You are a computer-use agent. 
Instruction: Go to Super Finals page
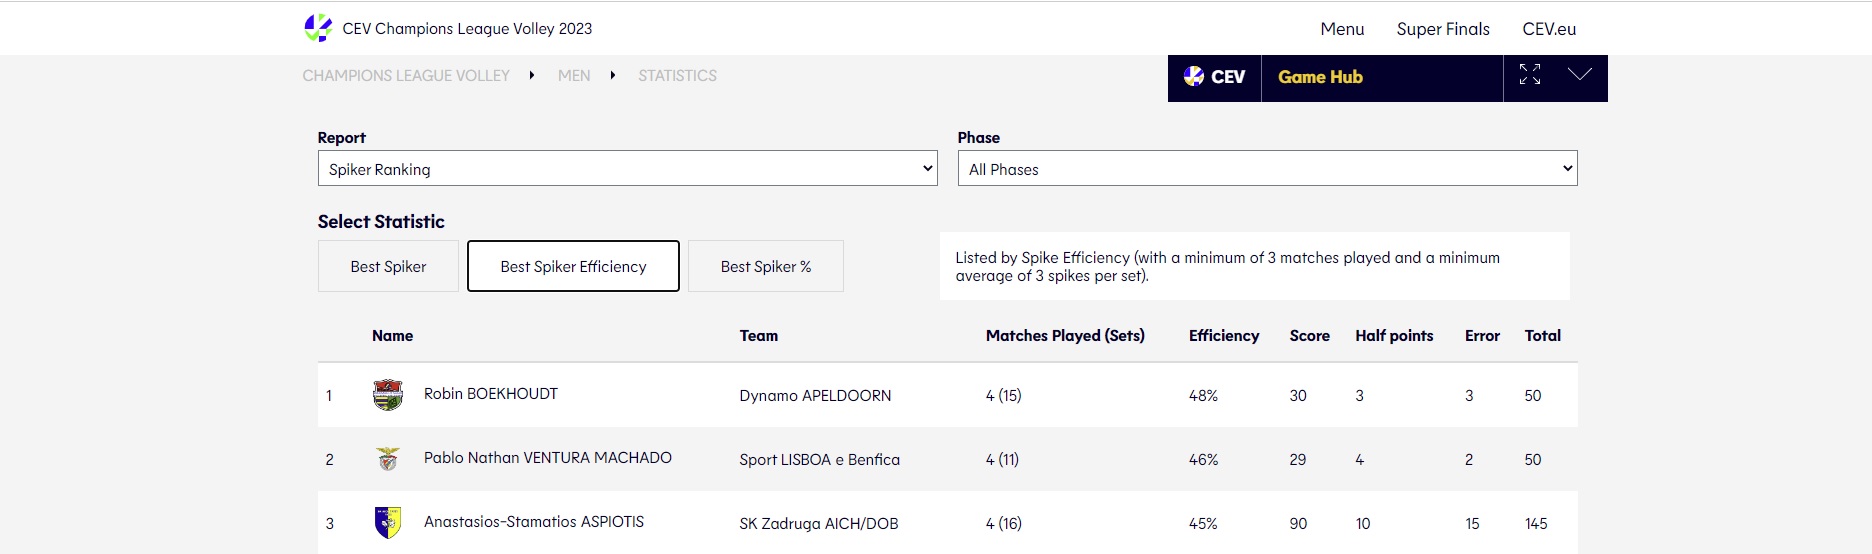(1442, 29)
